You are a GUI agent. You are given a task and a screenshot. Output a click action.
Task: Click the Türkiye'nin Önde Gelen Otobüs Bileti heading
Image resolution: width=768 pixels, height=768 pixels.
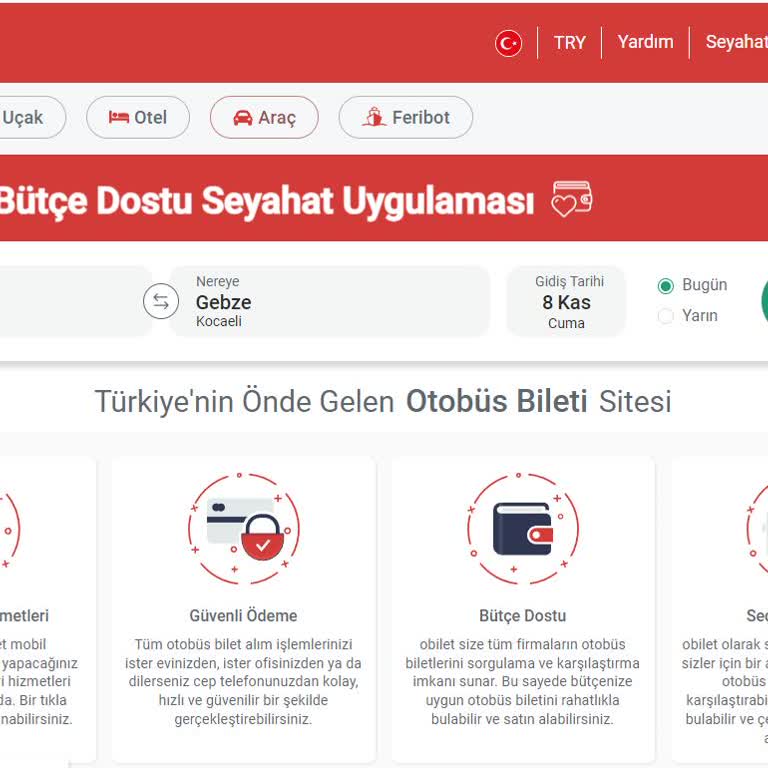[x=383, y=402]
